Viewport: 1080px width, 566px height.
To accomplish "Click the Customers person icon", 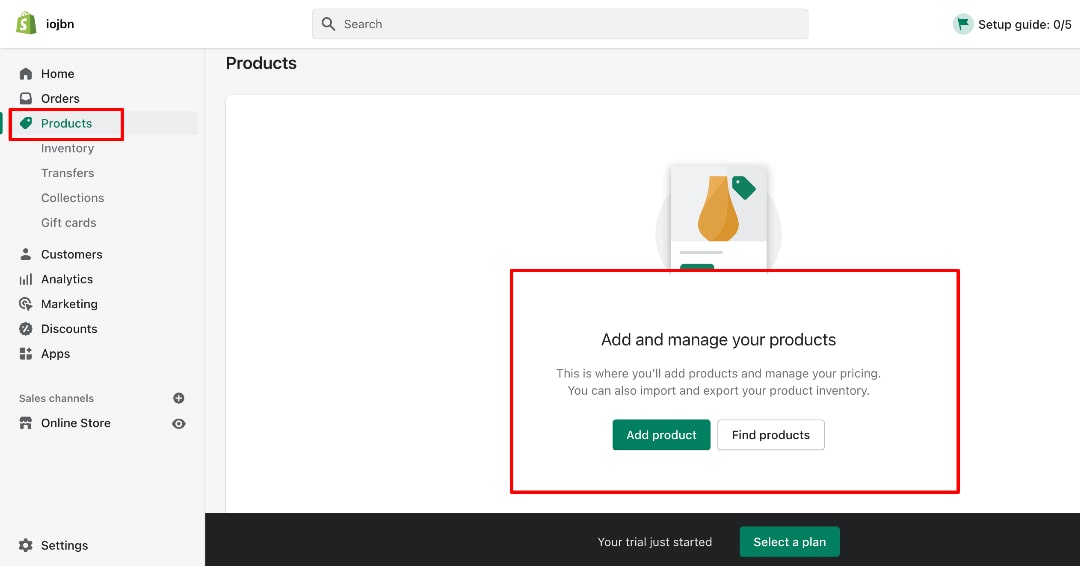I will click(25, 254).
